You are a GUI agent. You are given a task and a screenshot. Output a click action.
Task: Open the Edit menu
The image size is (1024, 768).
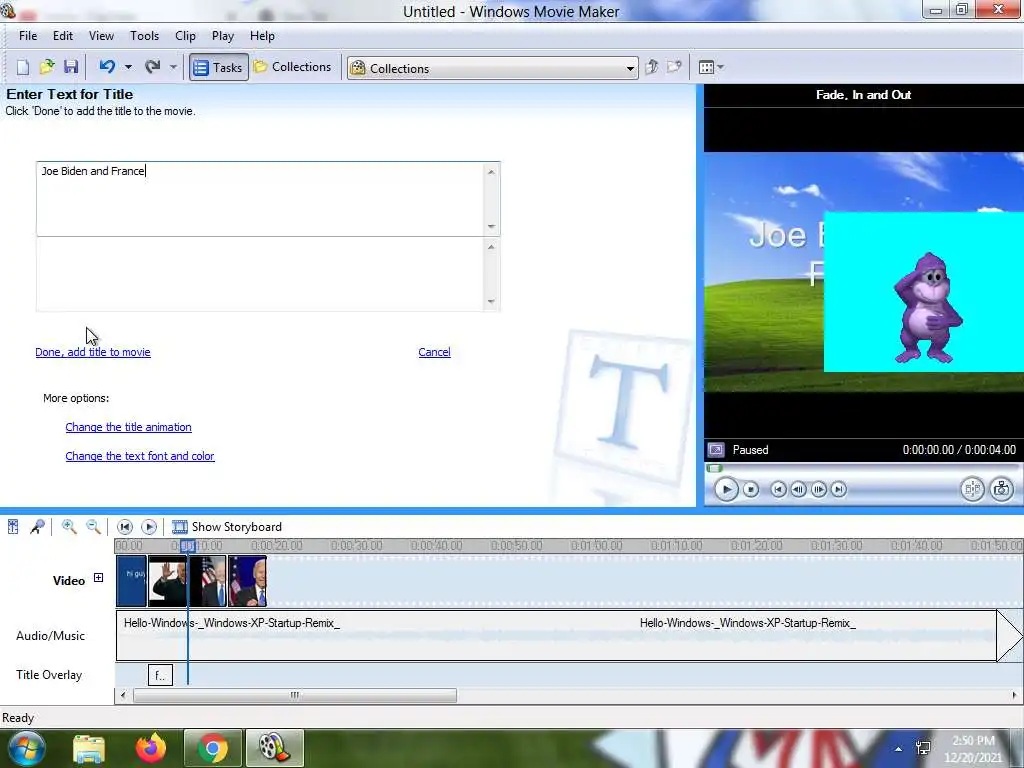pos(63,36)
